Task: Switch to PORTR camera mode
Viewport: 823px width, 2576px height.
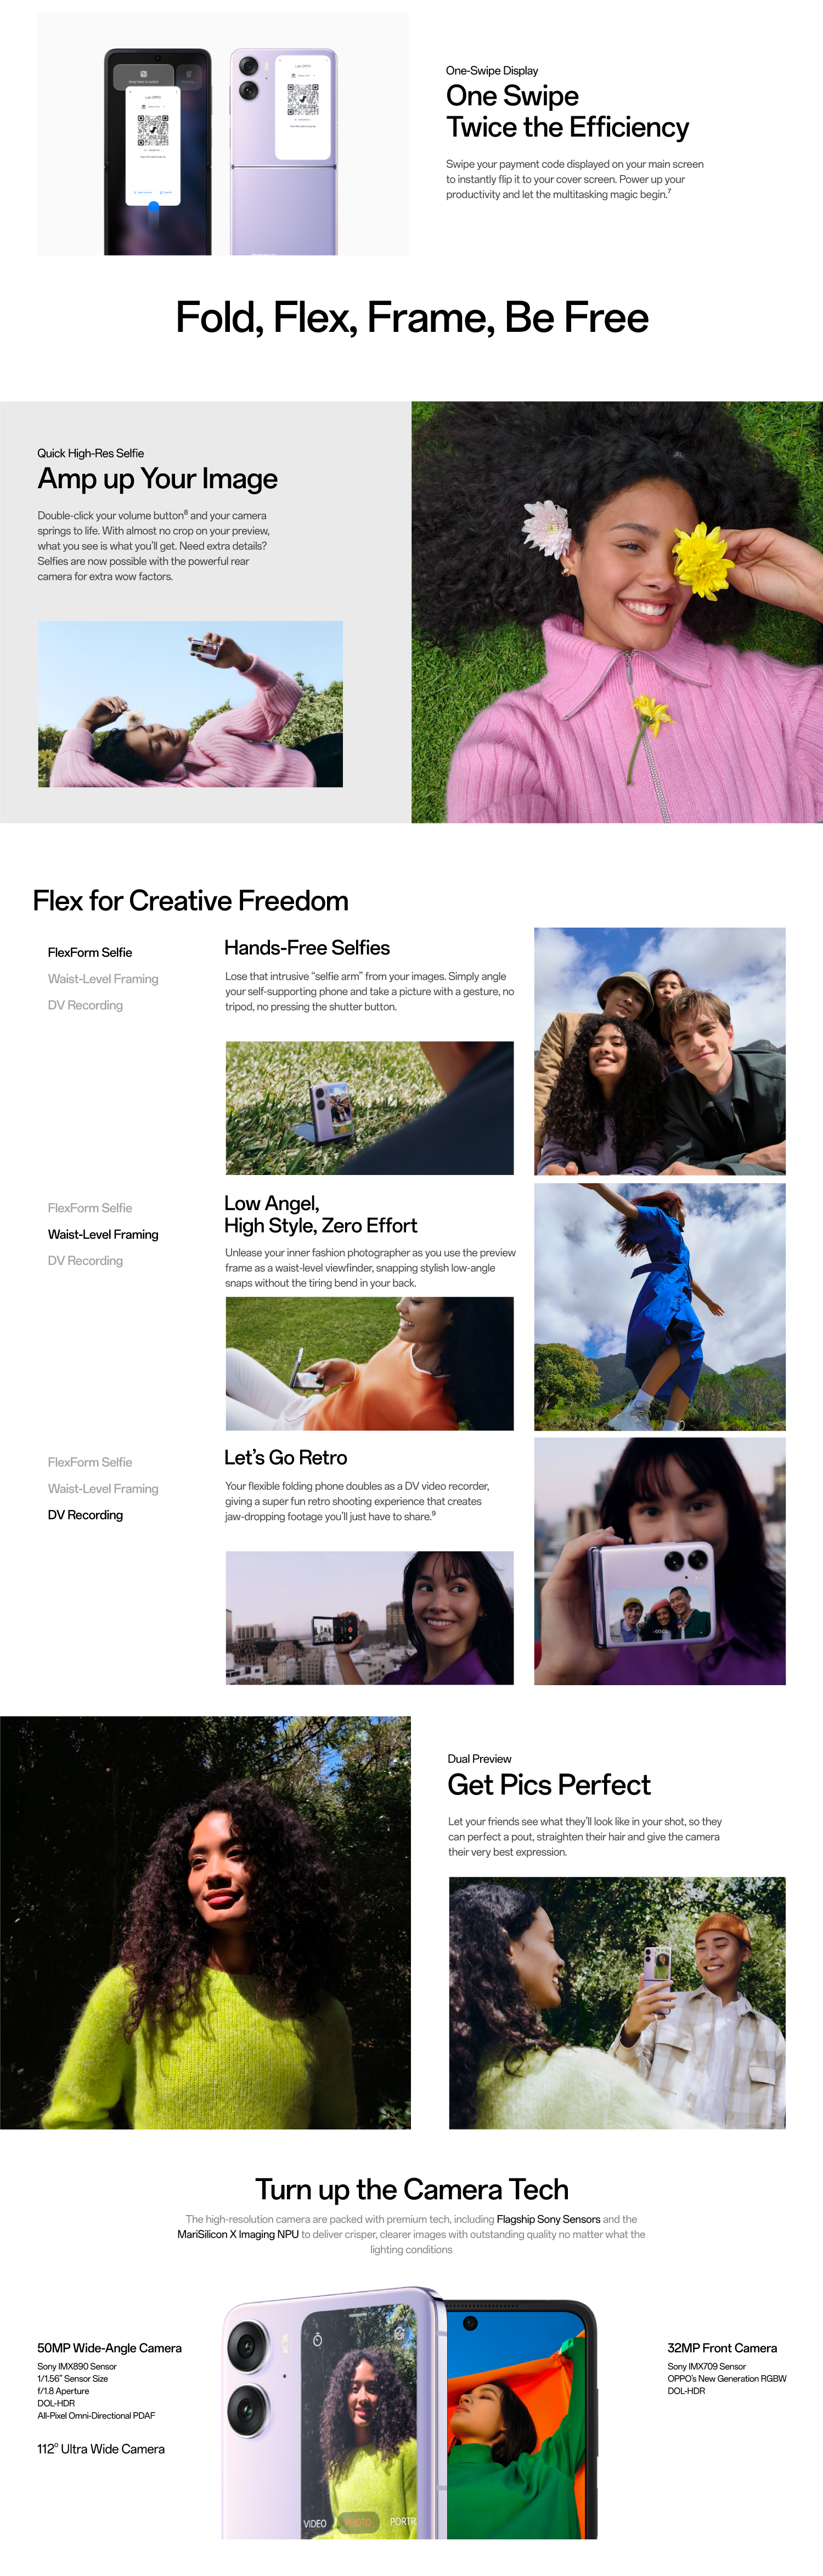Action: coord(404,2522)
